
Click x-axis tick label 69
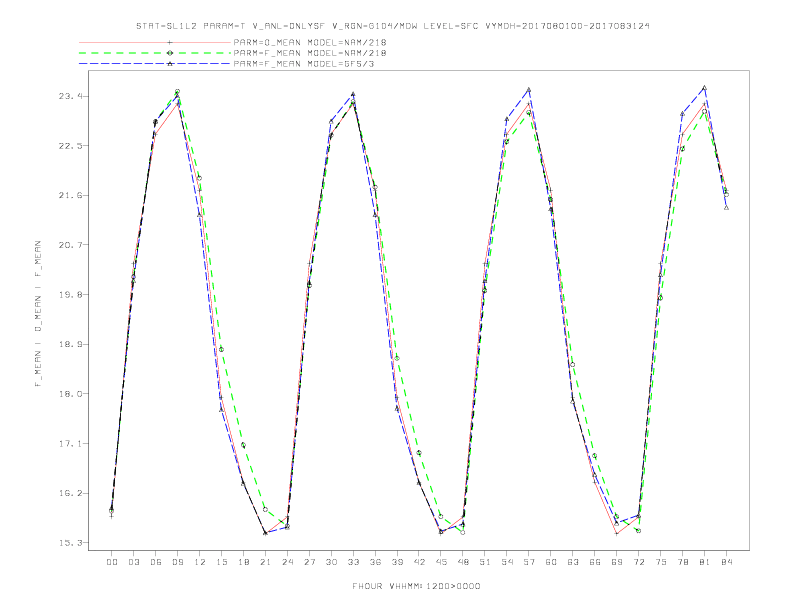pyautogui.click(x=617, y=562)
